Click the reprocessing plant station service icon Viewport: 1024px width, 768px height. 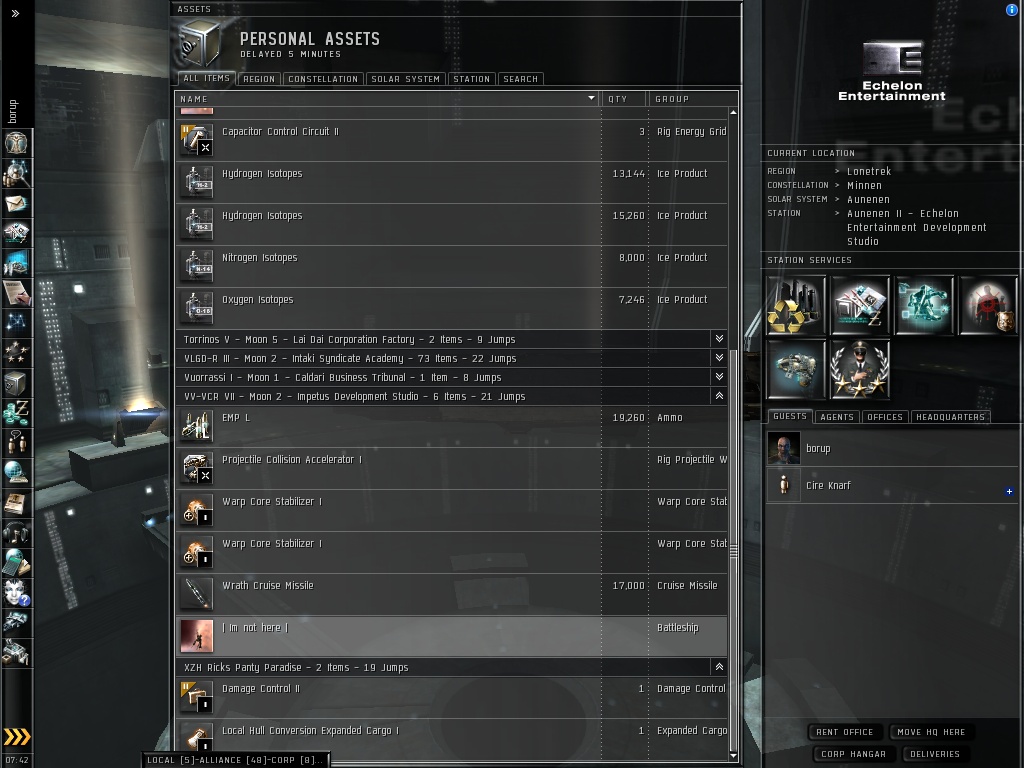[x=795, y=305]
